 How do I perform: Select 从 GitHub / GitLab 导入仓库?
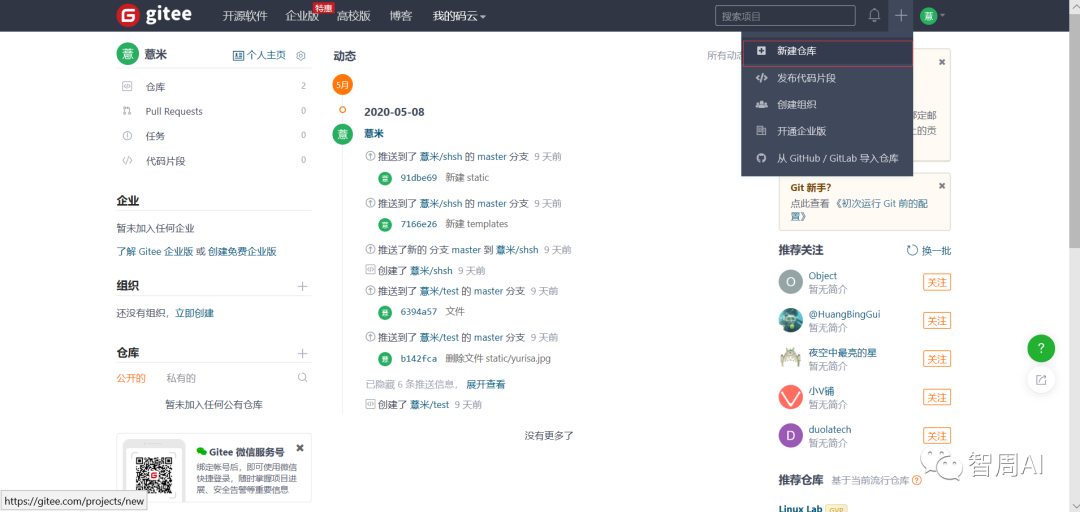(827, 158)
